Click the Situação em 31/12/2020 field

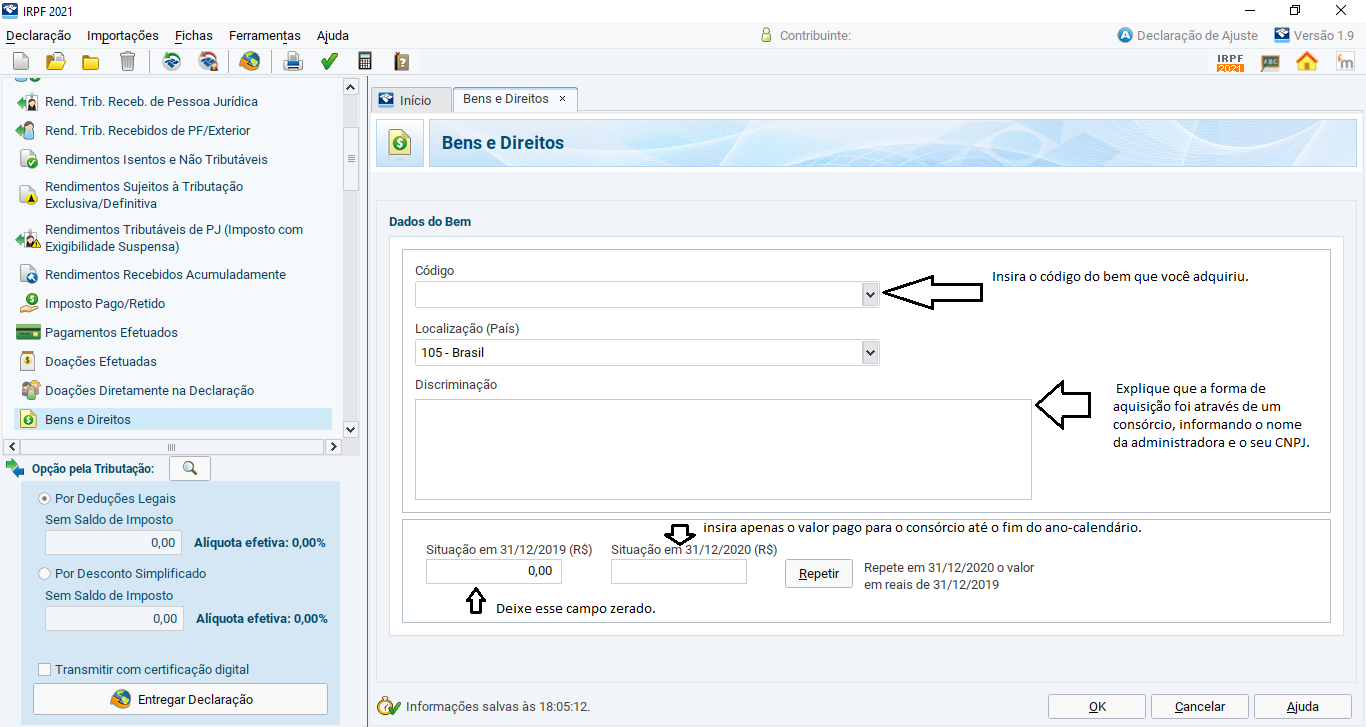679,571
